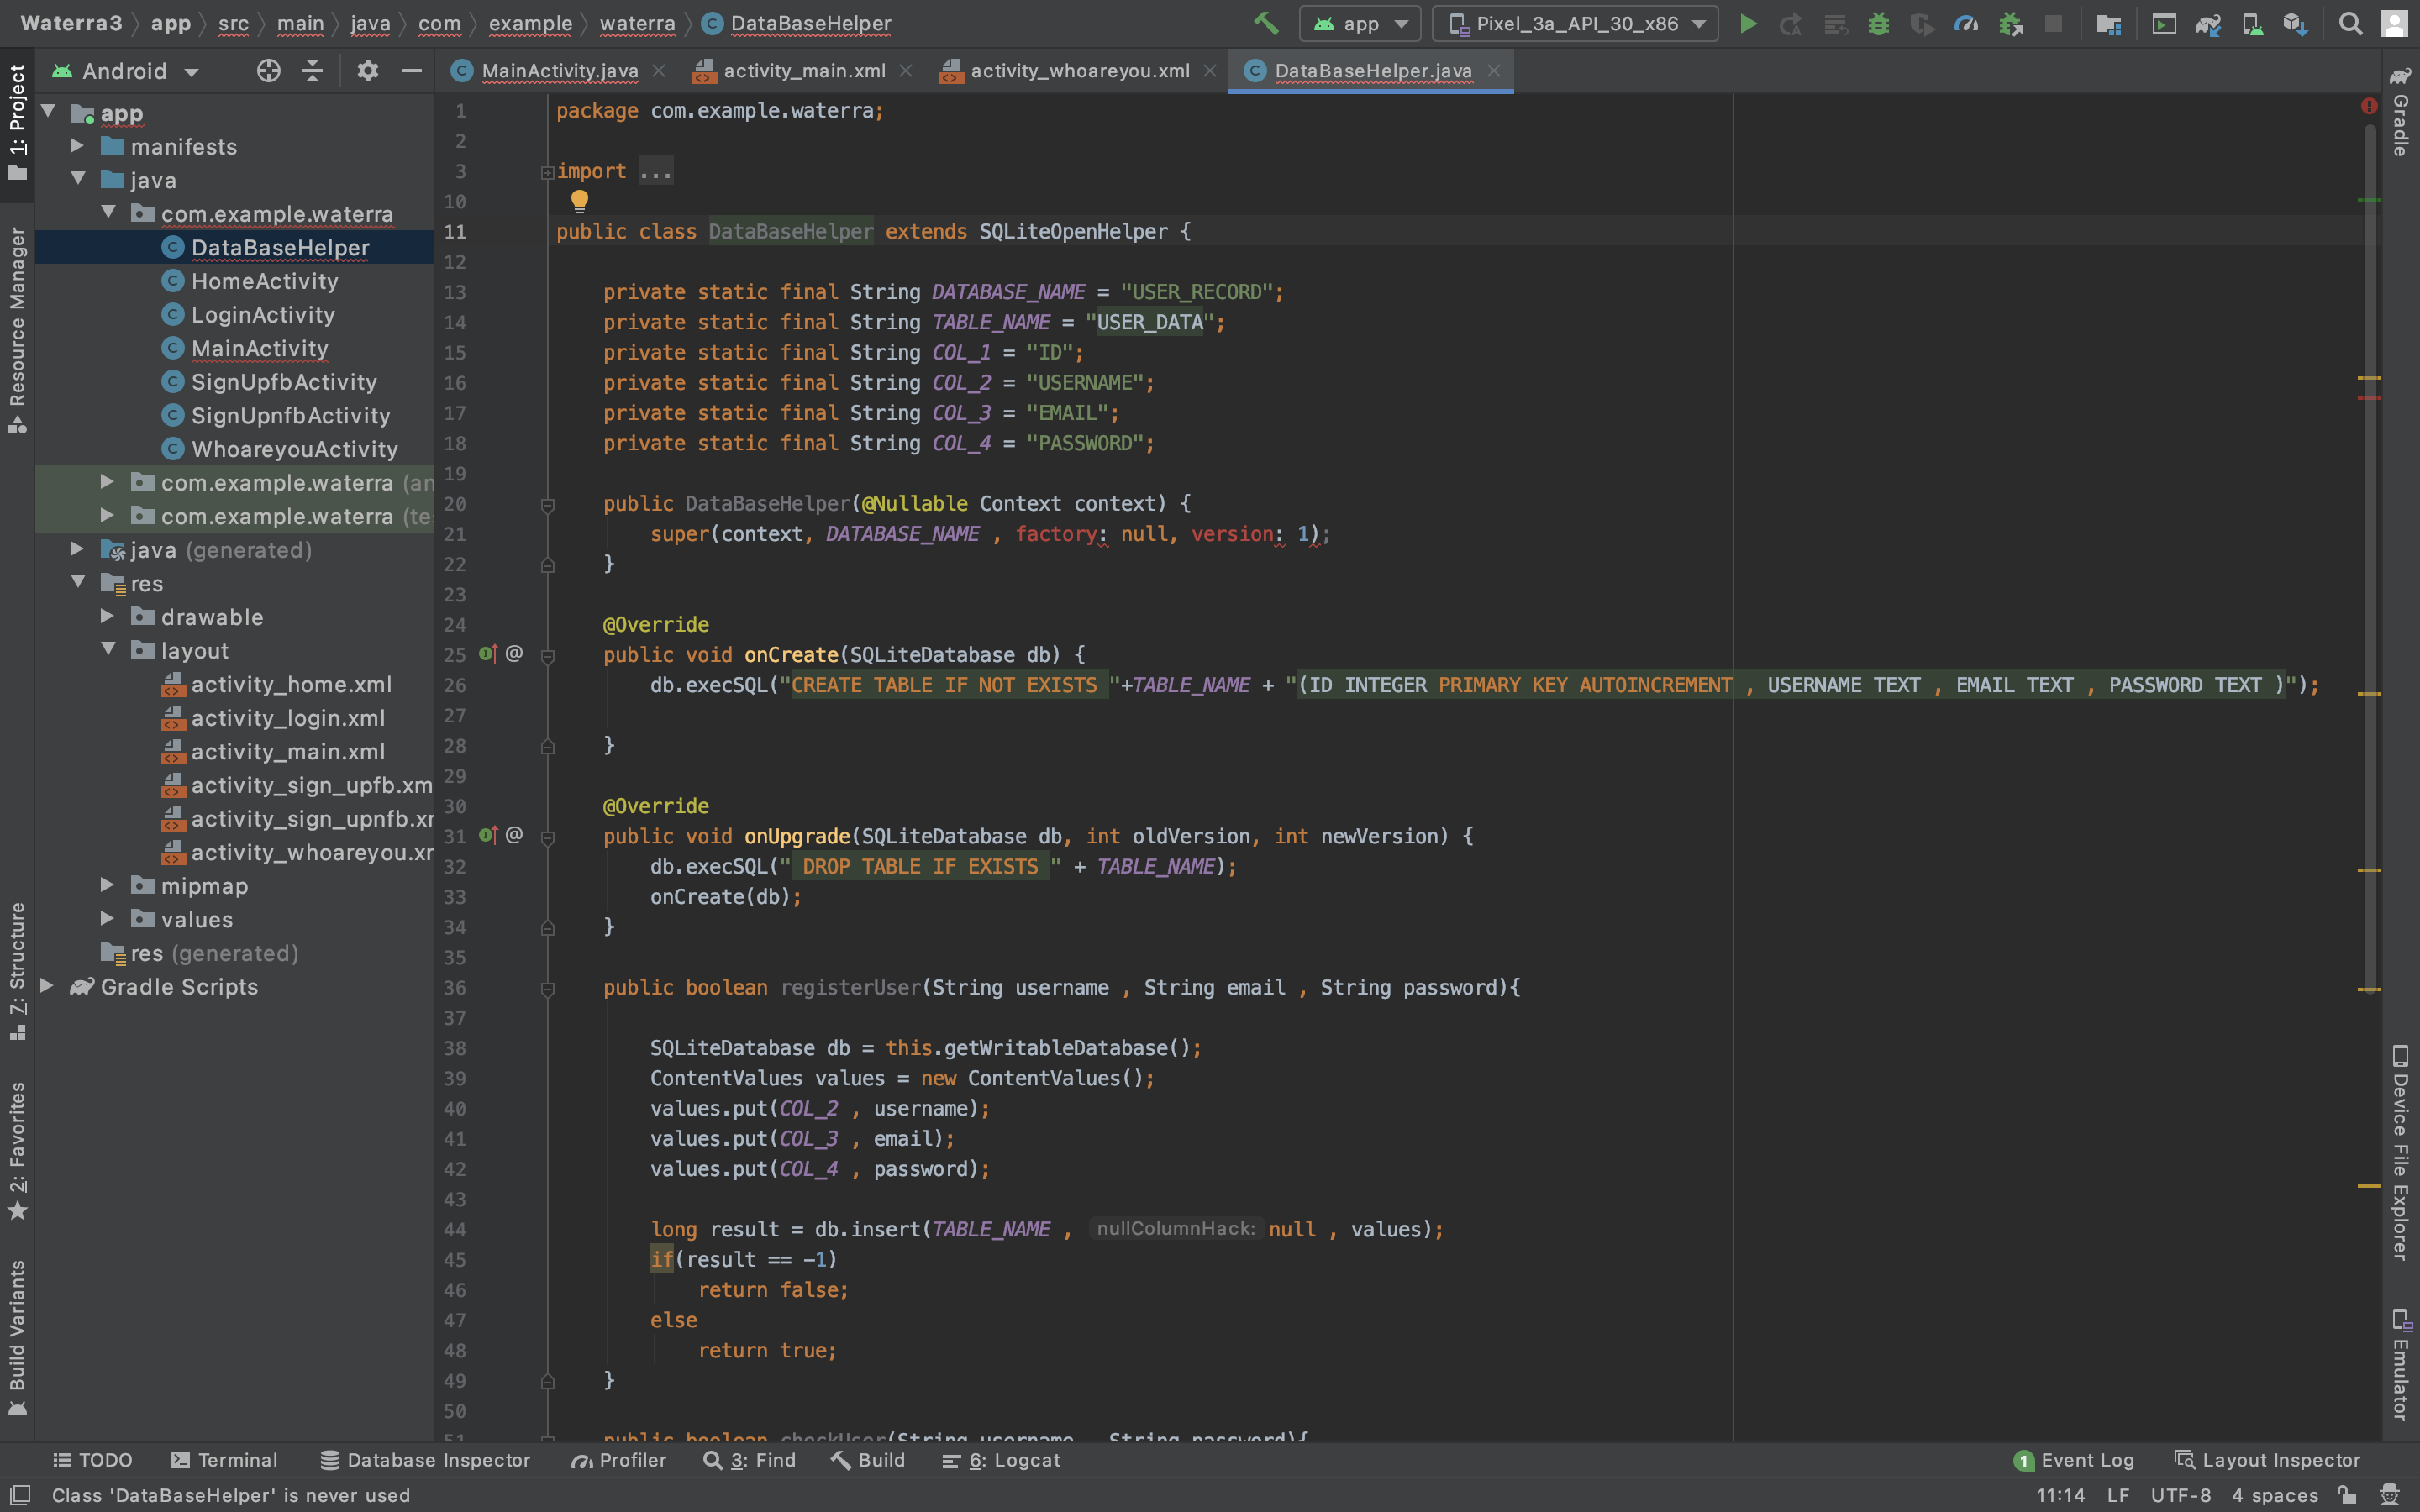The image size is (2420, 1512).
Task: Toggle the read-only lock in status bar
Action: (x=2346, y=1495)
